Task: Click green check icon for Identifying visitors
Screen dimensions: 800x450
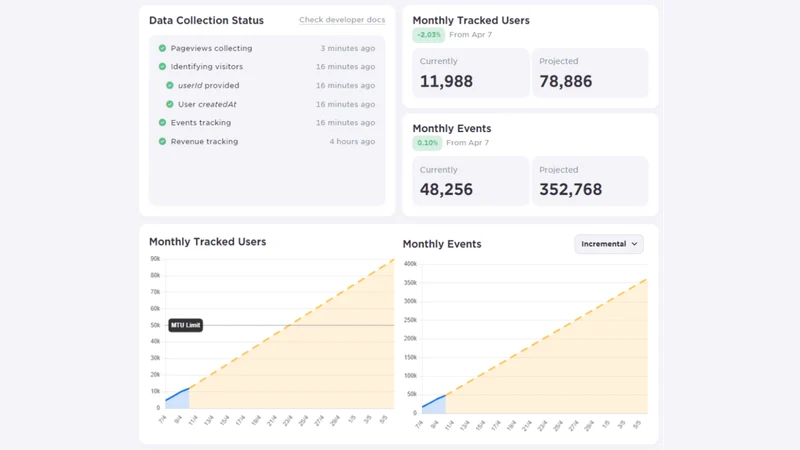Action: [x=162, y=66]
